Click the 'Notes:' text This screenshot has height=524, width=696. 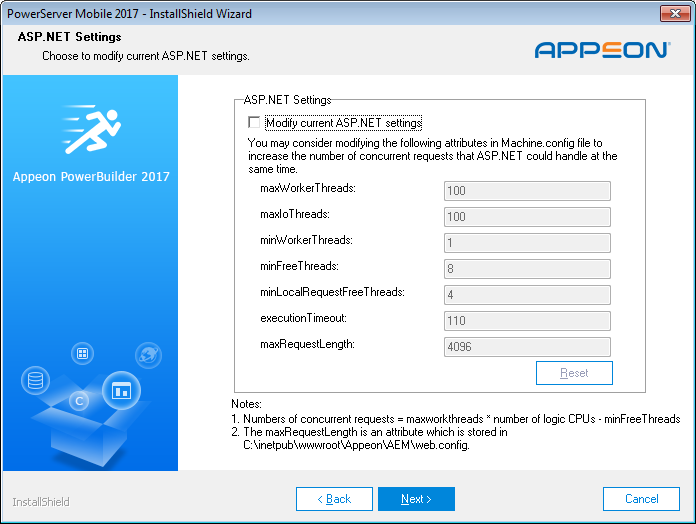point(246,404)
